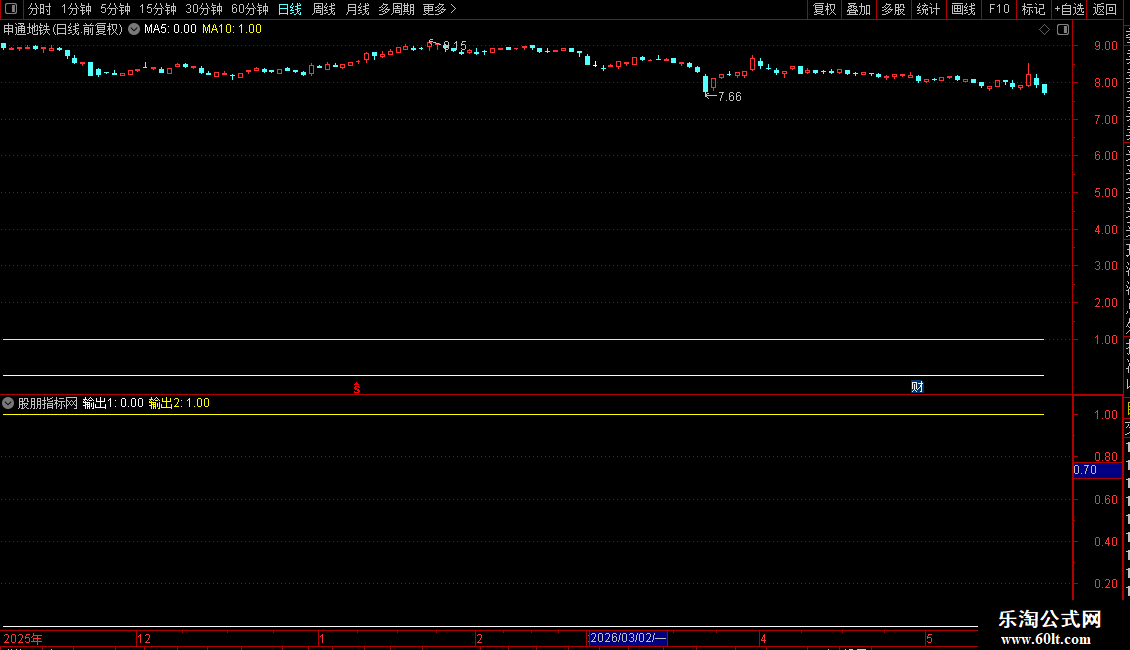Click the 输出2: 1.00 value
The height and width of the screenshot is (650, 1130).
click(179, 404)
